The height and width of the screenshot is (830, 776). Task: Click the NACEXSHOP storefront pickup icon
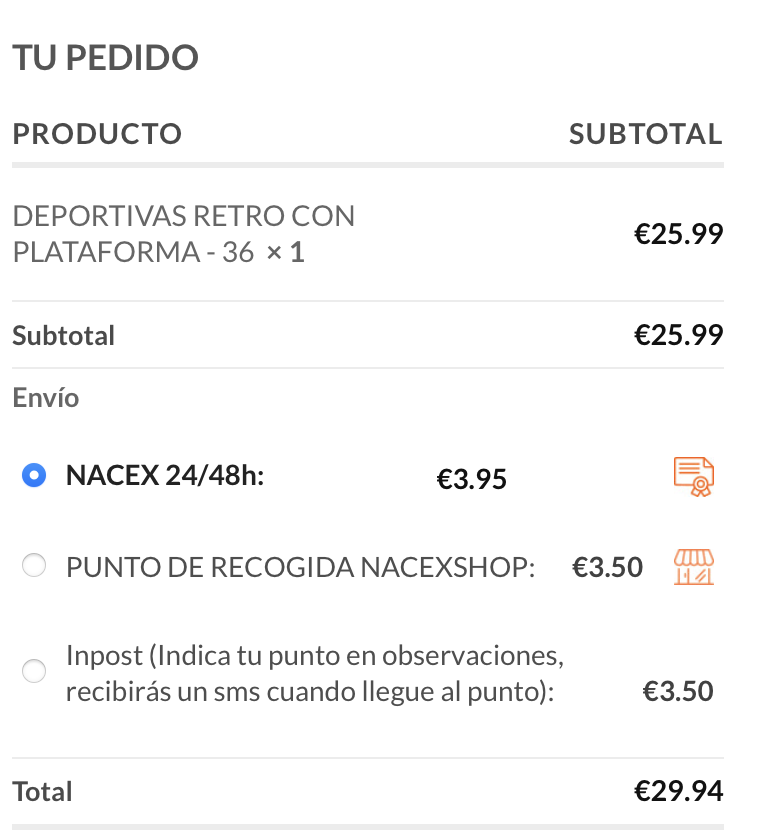[693, 567]
